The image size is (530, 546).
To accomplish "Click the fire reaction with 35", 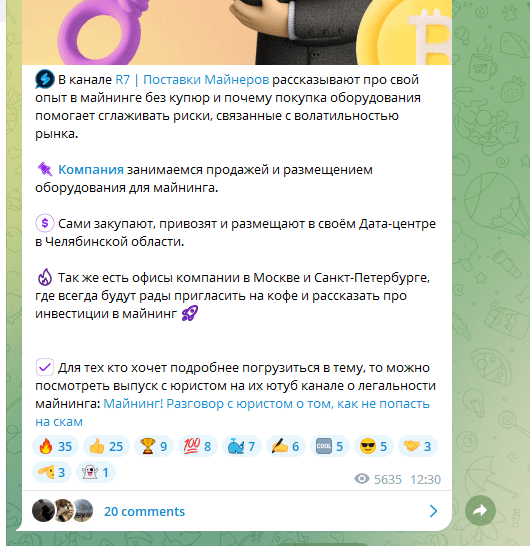I will (x=55, y=446).
